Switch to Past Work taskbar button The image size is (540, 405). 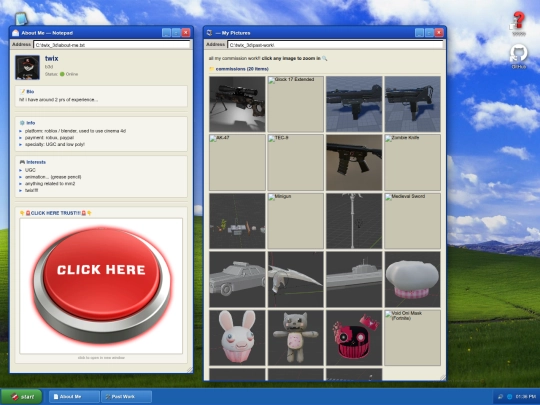(x=126, y=397)
